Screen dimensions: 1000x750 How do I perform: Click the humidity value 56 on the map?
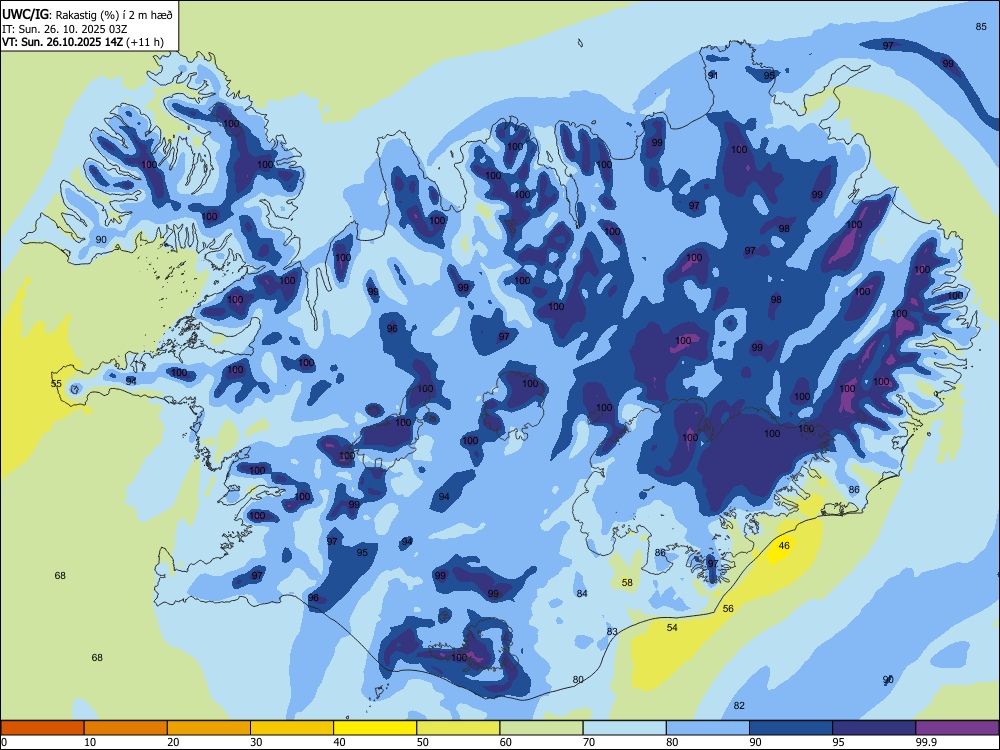tap(728, 608)
